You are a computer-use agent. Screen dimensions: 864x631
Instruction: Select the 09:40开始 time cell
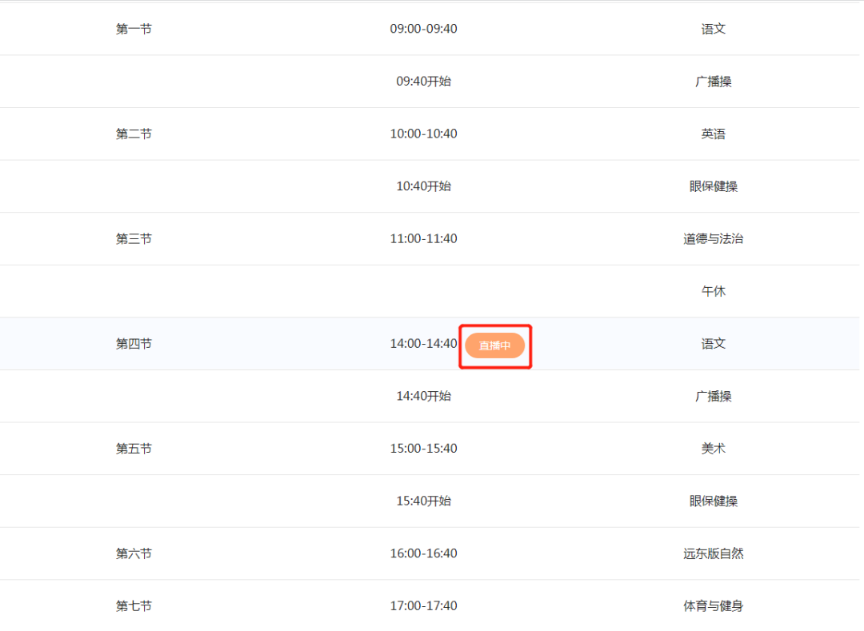(423, 82)
